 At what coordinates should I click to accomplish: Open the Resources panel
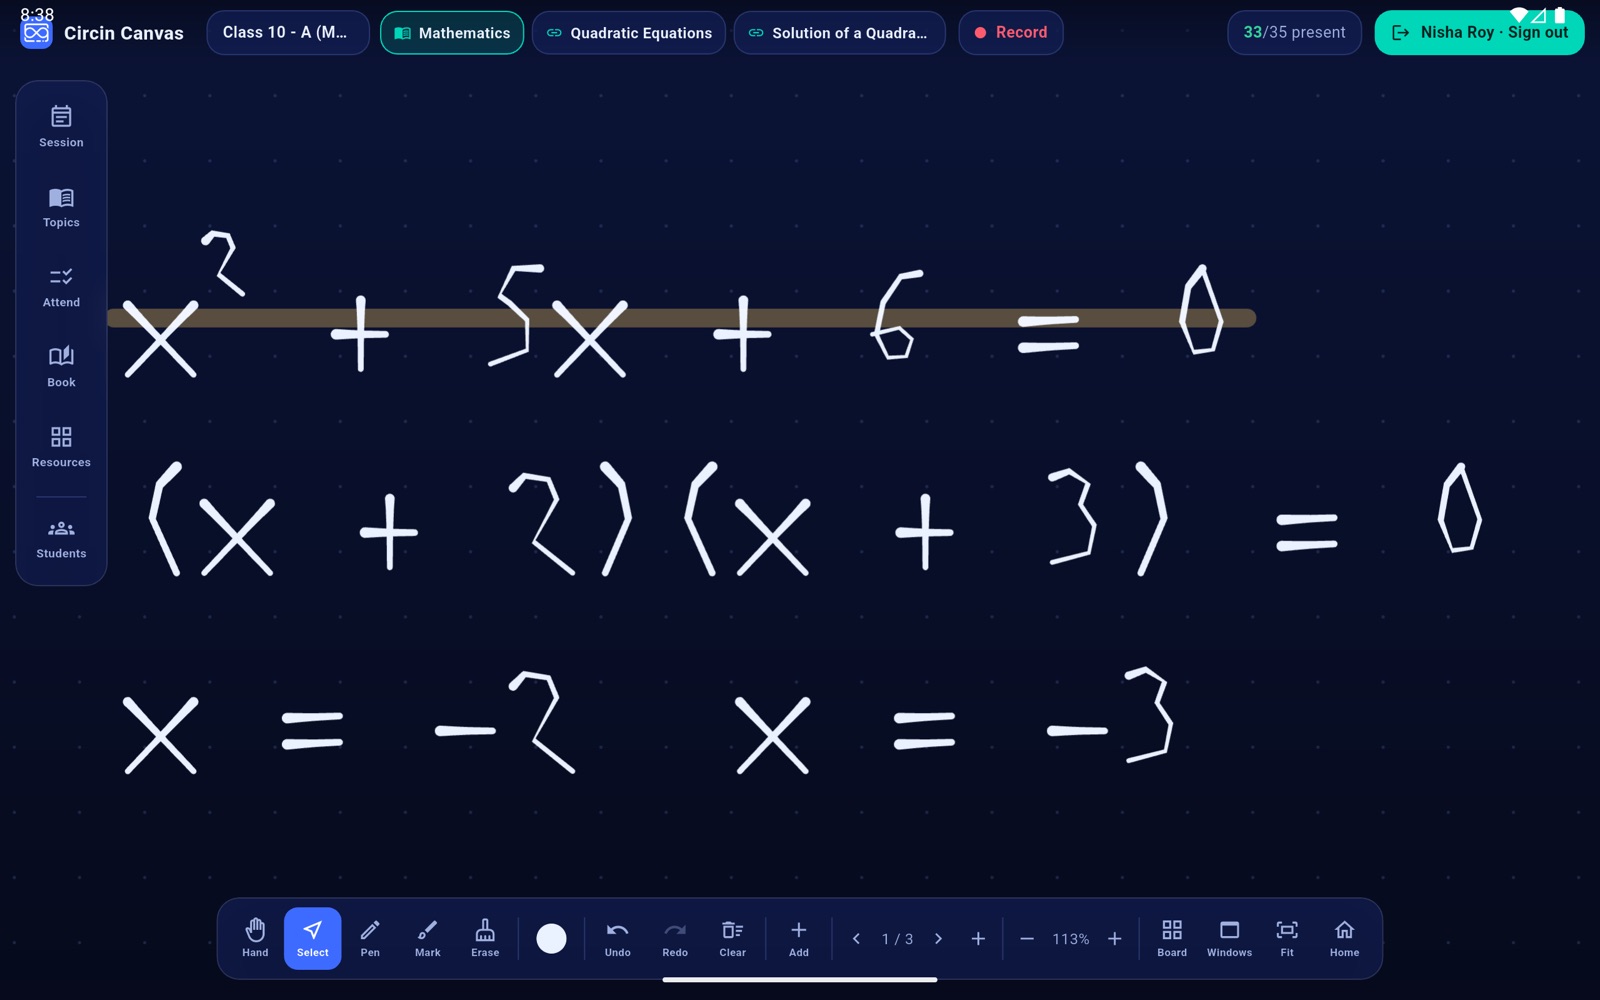click(61, 447)
